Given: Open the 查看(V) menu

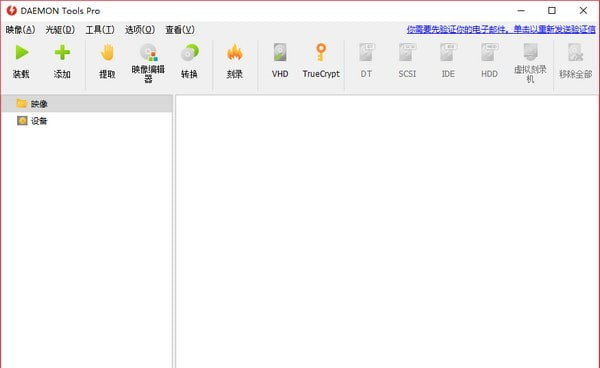Looking at the screenshot, I should [180, 30].
